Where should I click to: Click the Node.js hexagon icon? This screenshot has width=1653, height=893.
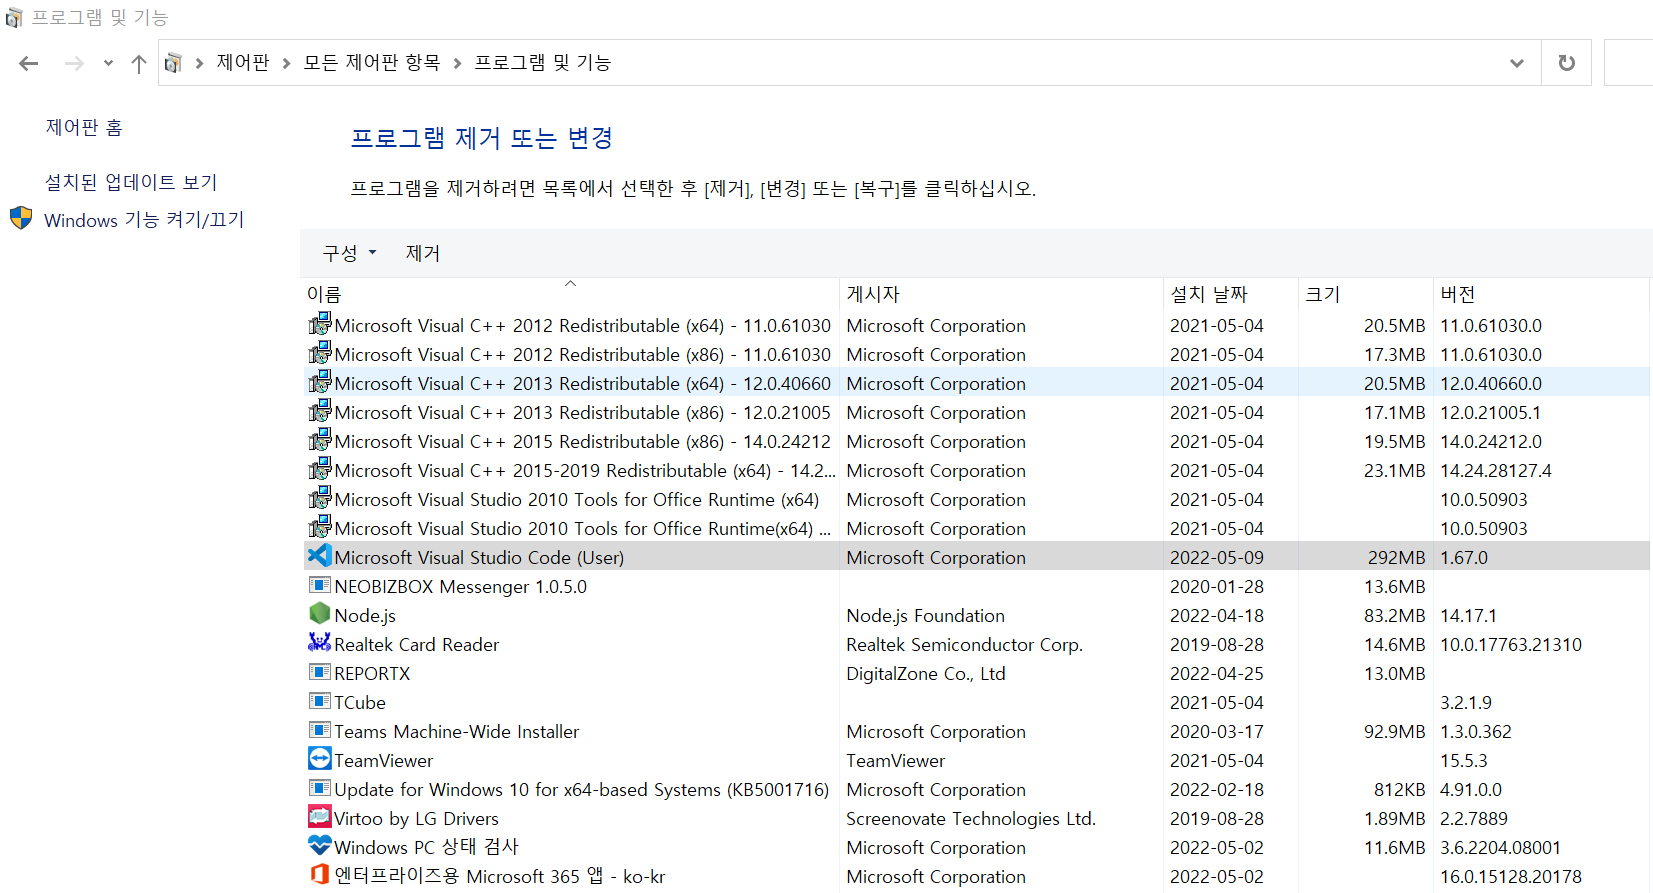(x=320, y=613)
